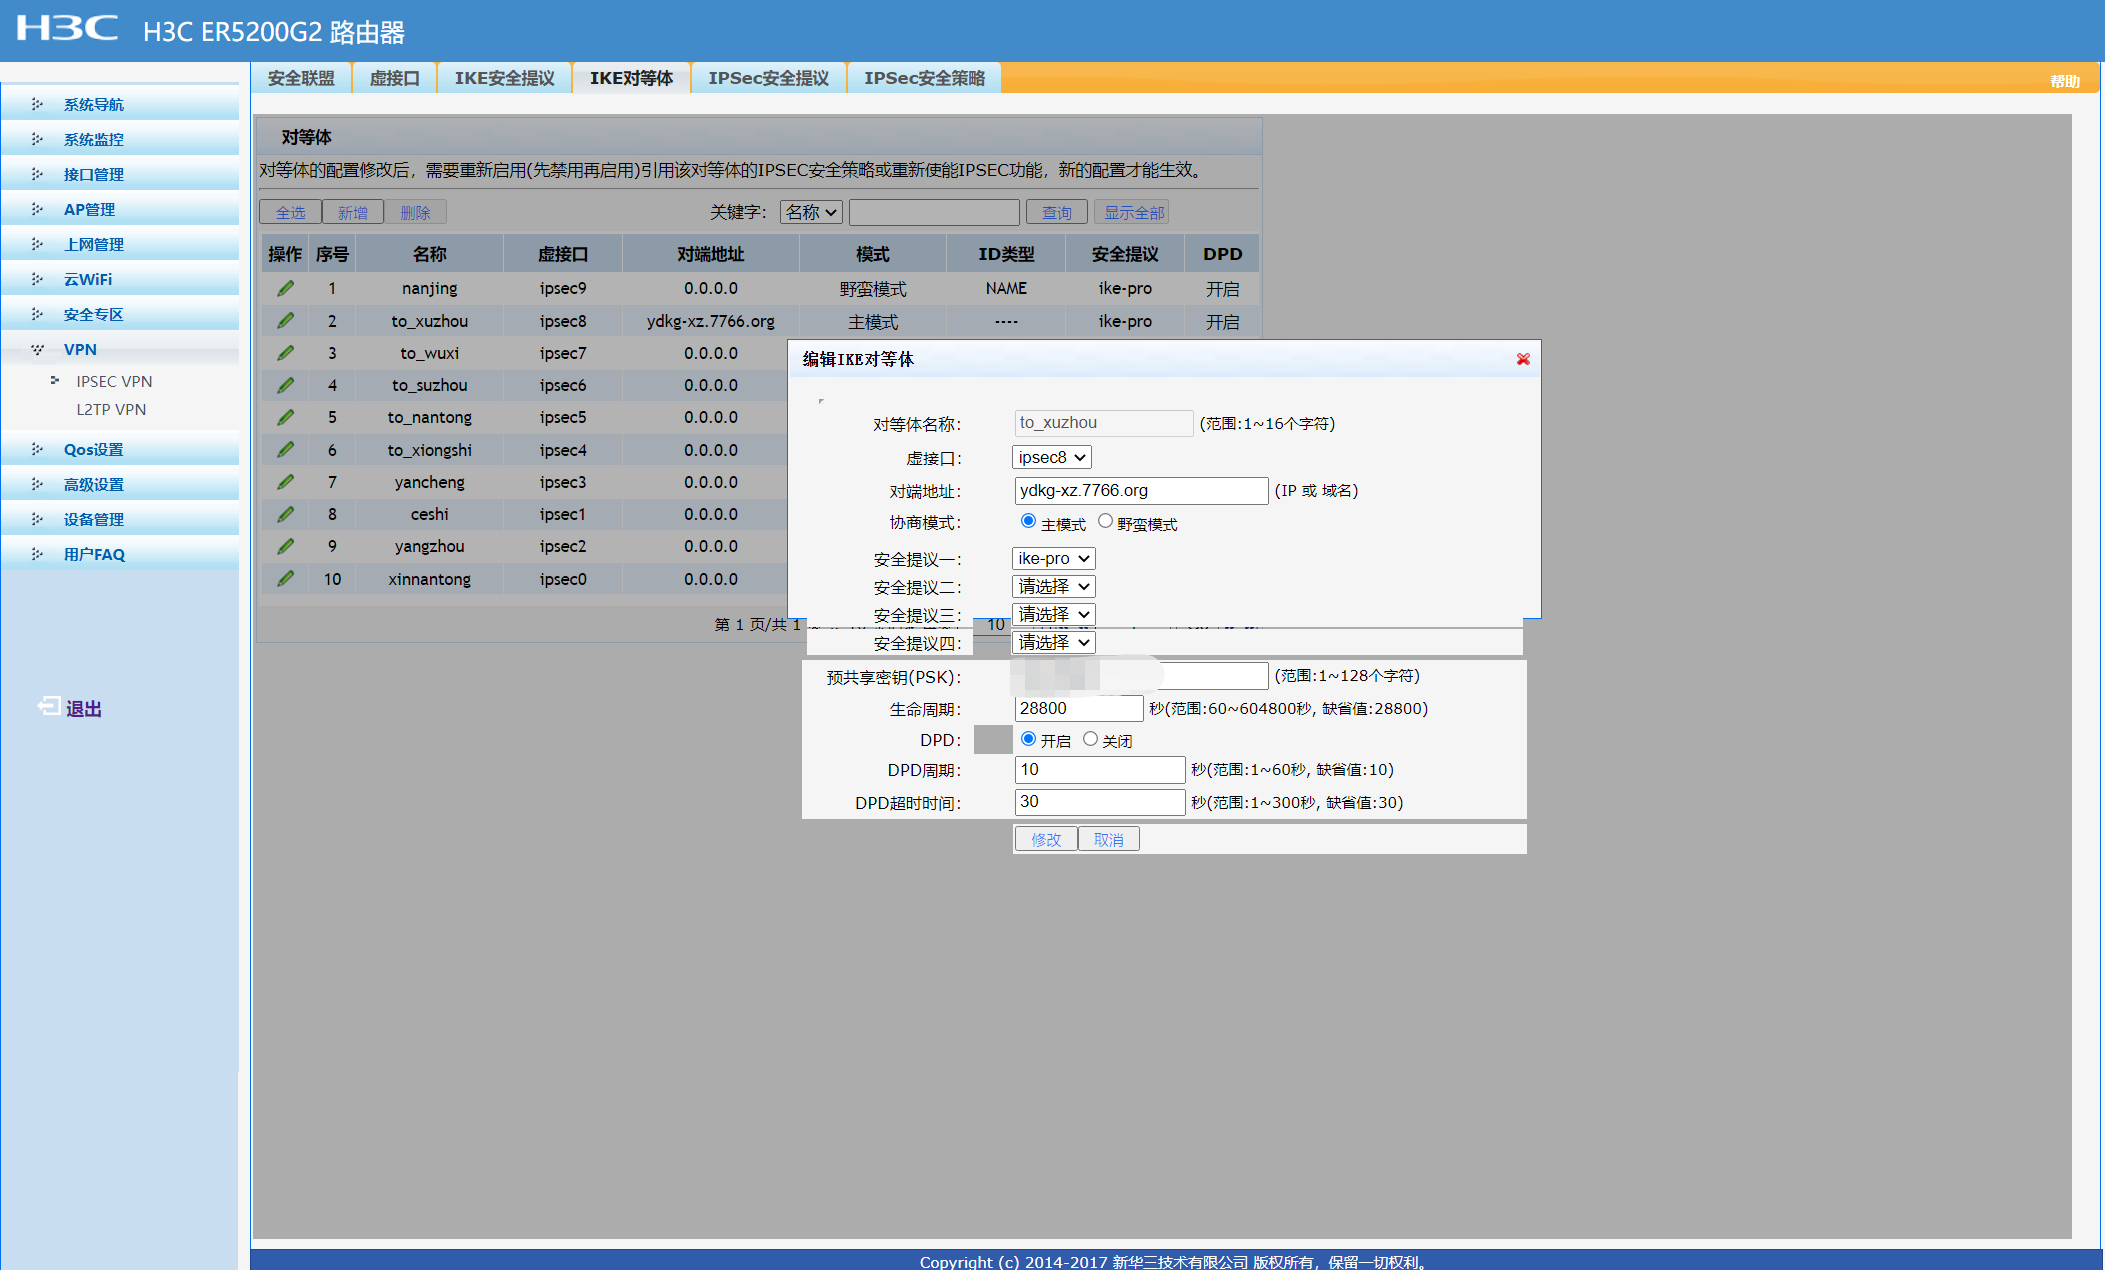2105x1270 pixels.
Task: Click the logout arrow icon
Action: (48, 707)
